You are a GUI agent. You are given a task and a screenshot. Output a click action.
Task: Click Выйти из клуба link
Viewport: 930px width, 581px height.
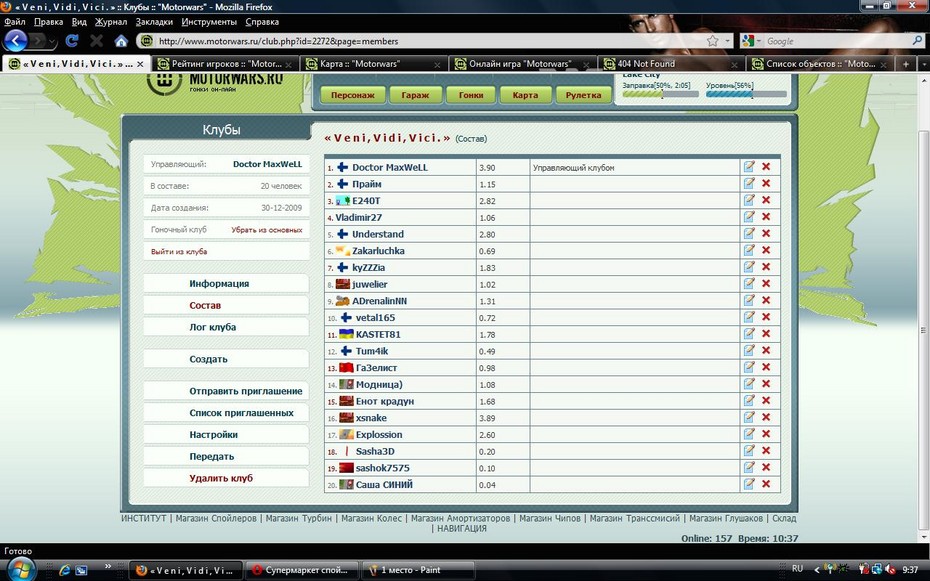[179, 251]
